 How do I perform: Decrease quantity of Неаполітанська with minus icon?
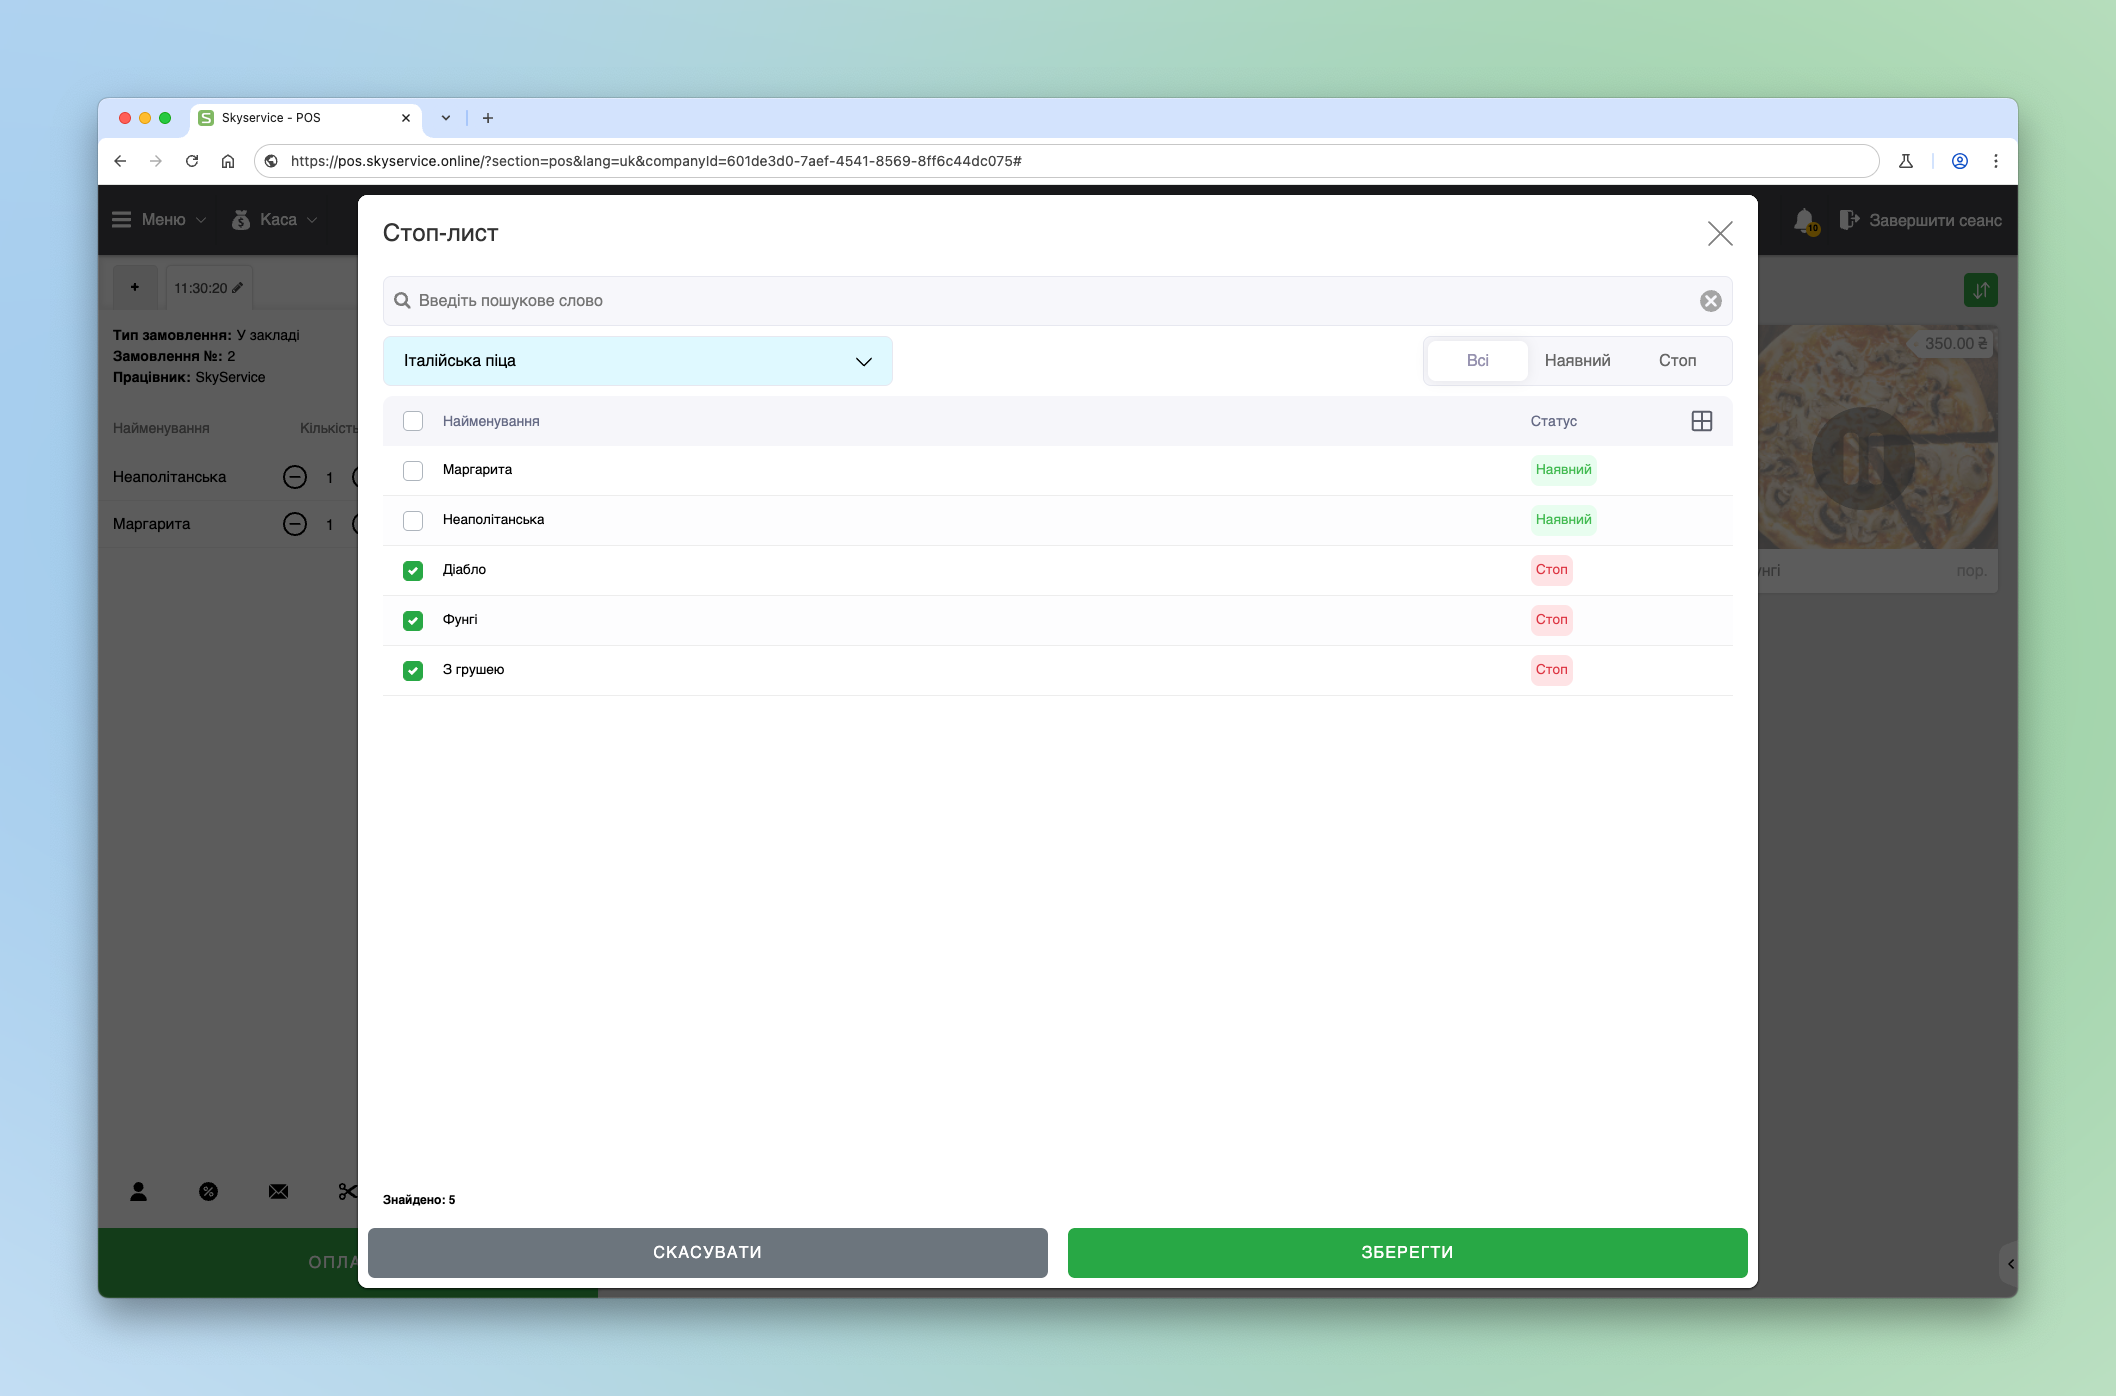click(295, 477)
